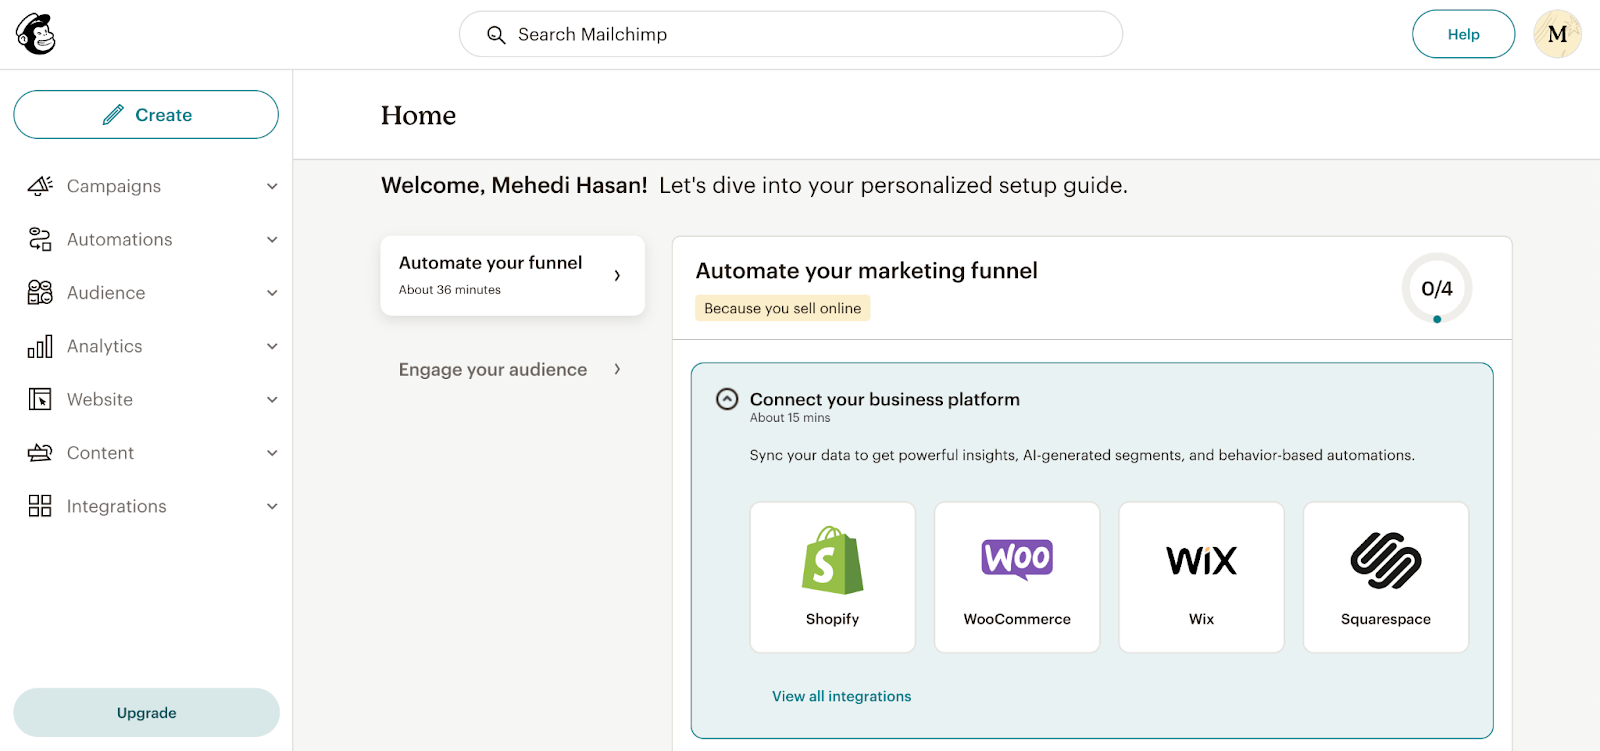Expand the Website menu chevron
Screen dimensions: 1600x751
(272, 399)
